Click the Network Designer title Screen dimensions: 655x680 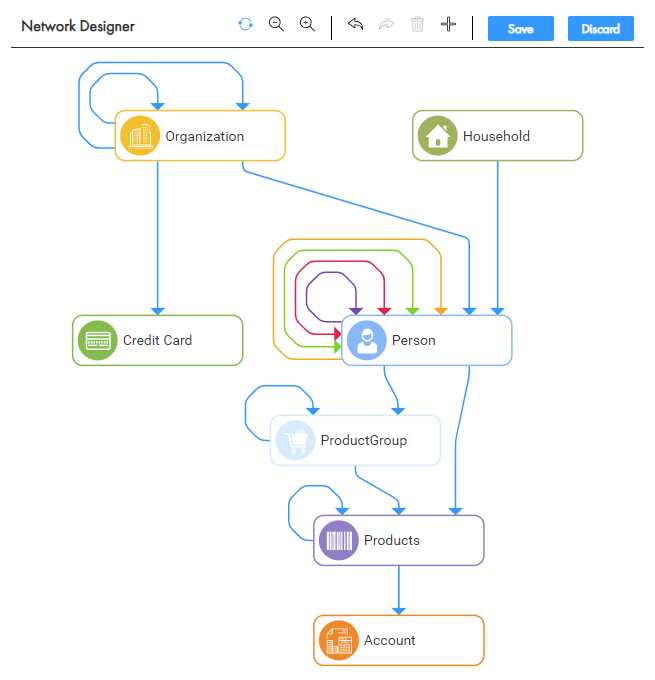click(x=78, y=26)
